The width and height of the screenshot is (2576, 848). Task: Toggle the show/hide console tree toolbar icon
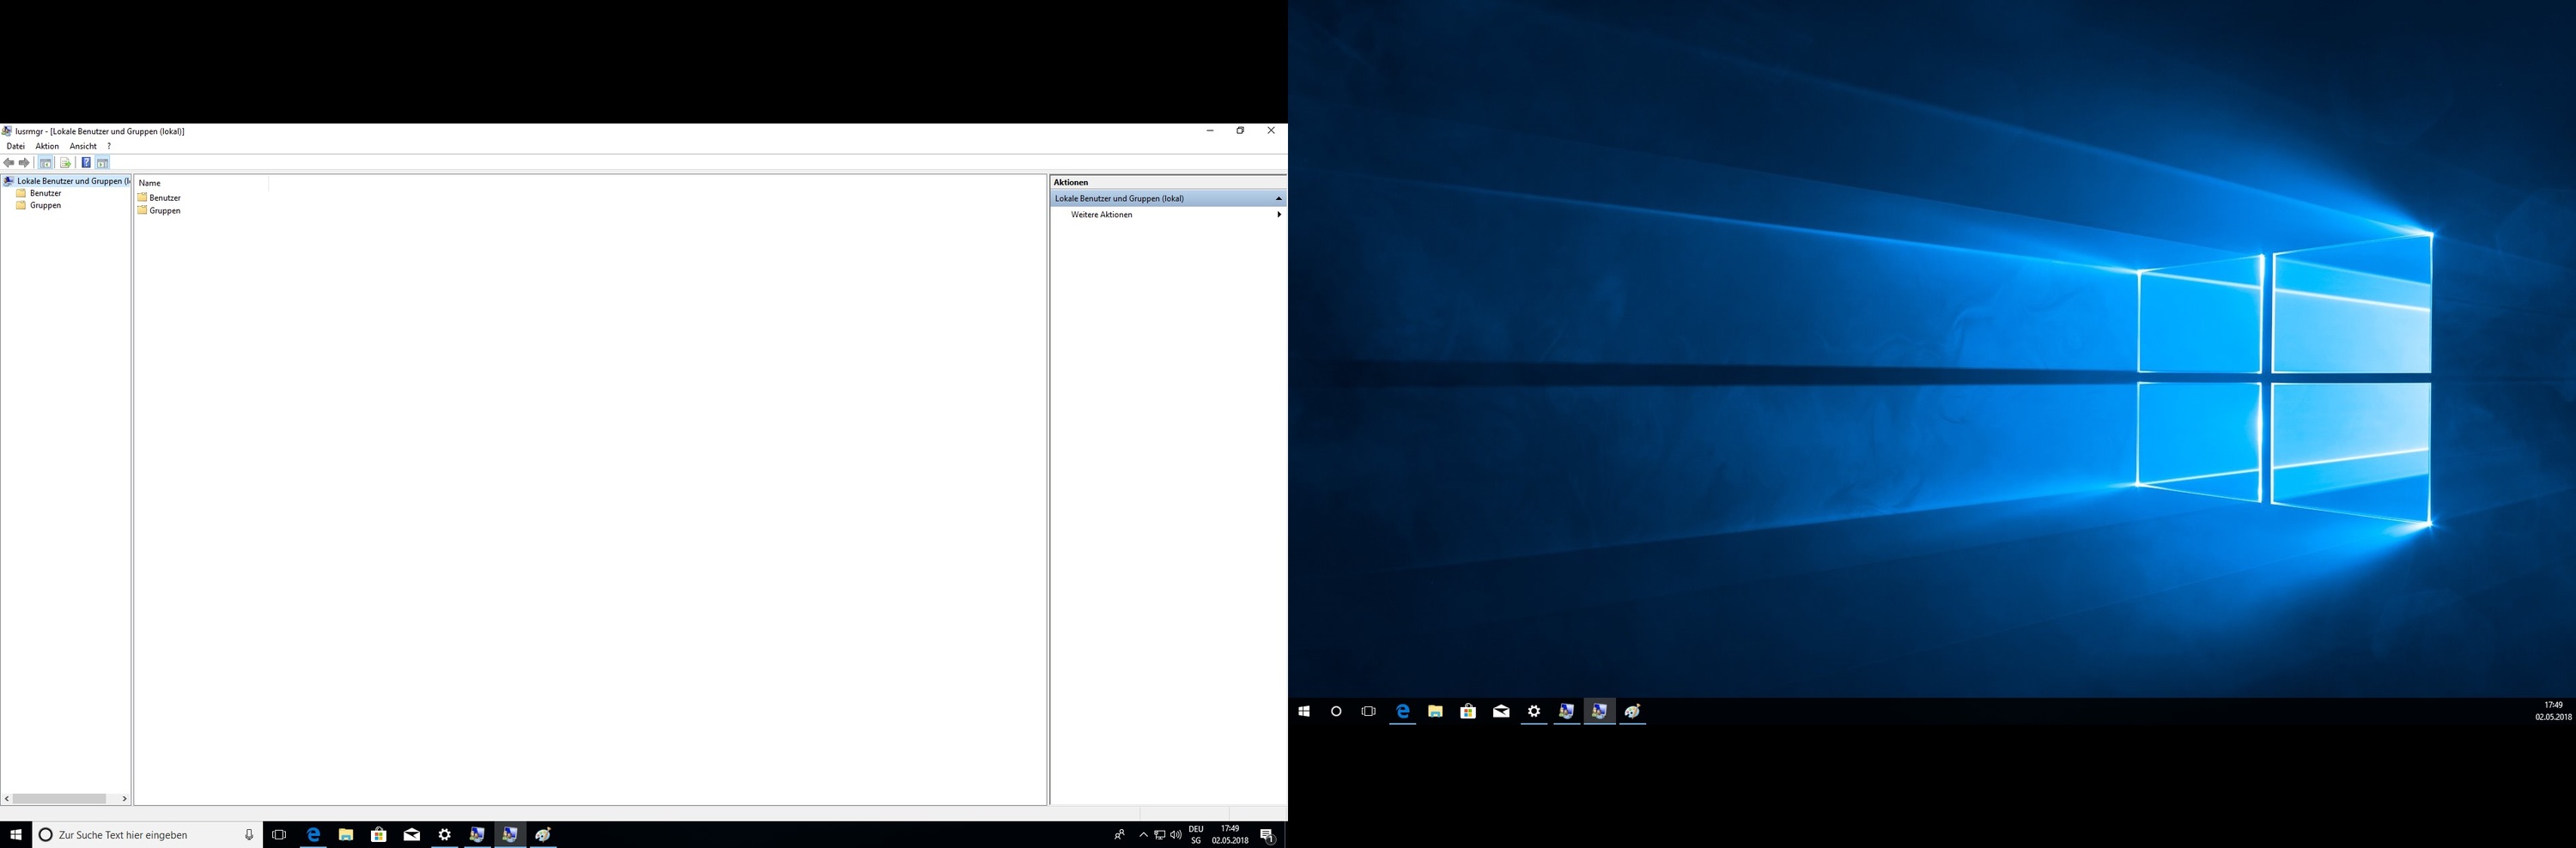(x=45, y=163)
